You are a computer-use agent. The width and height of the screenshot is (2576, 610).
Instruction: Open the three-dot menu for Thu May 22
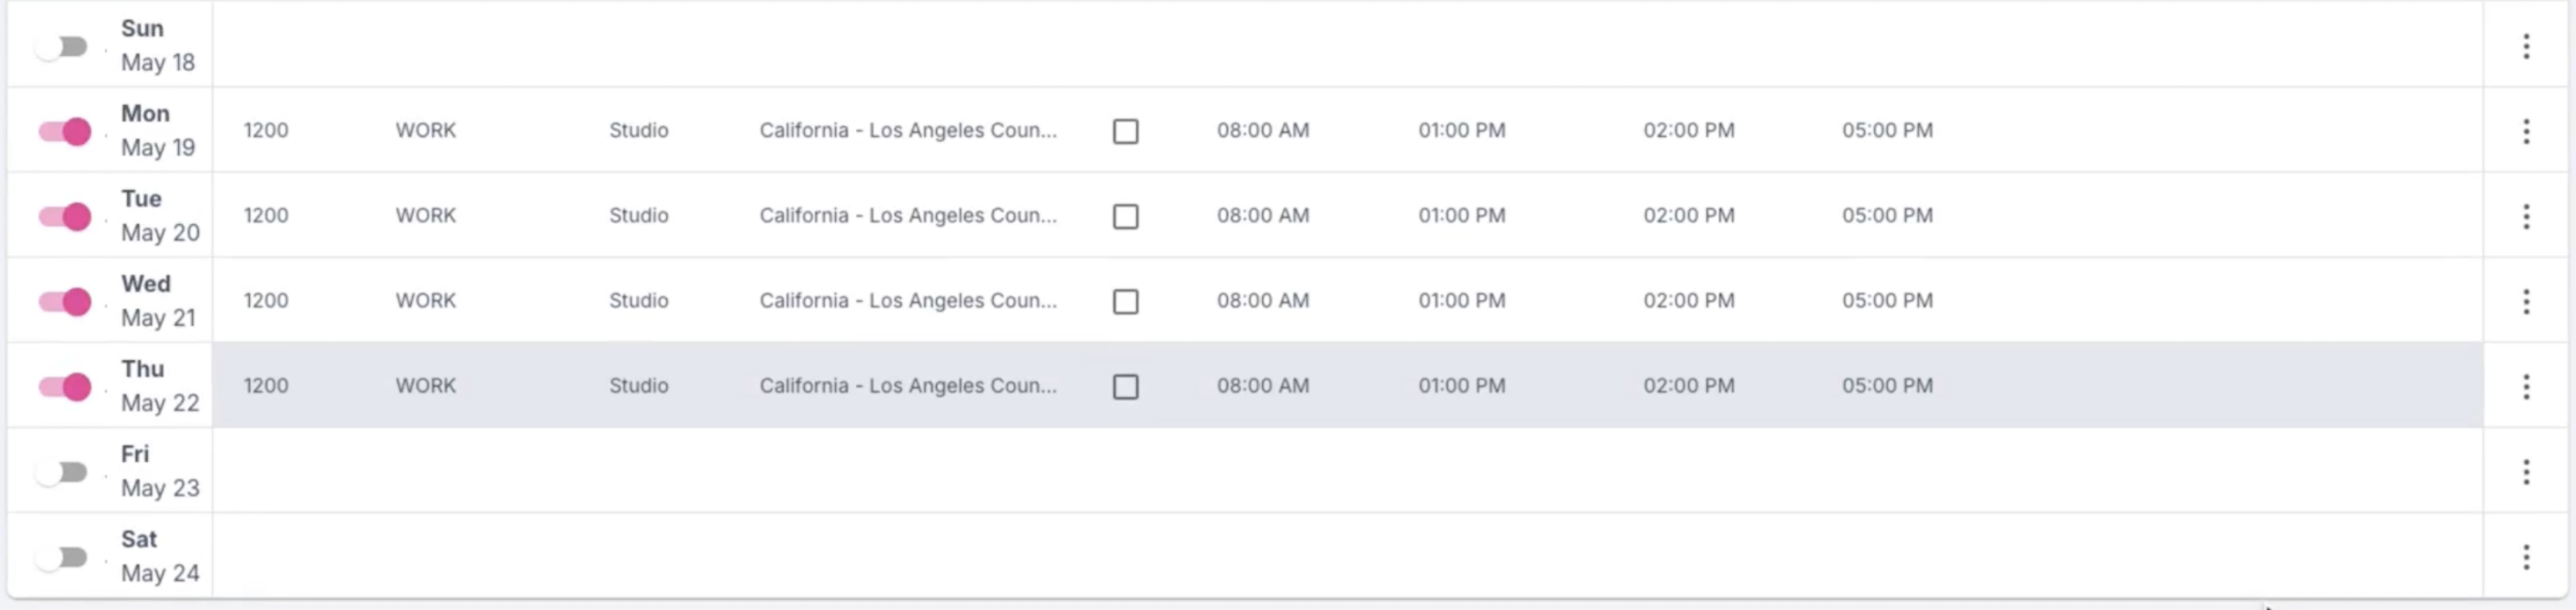[2526, 386]
